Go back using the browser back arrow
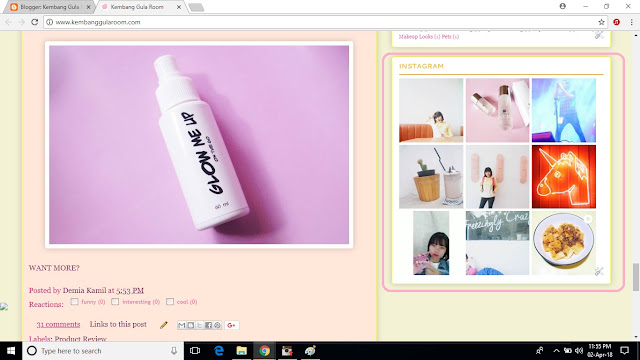 [9, 22]
